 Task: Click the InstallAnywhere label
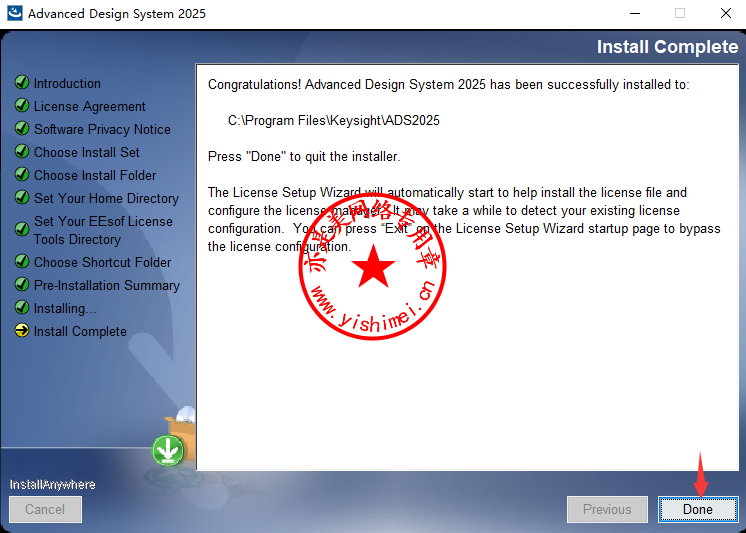52,484
